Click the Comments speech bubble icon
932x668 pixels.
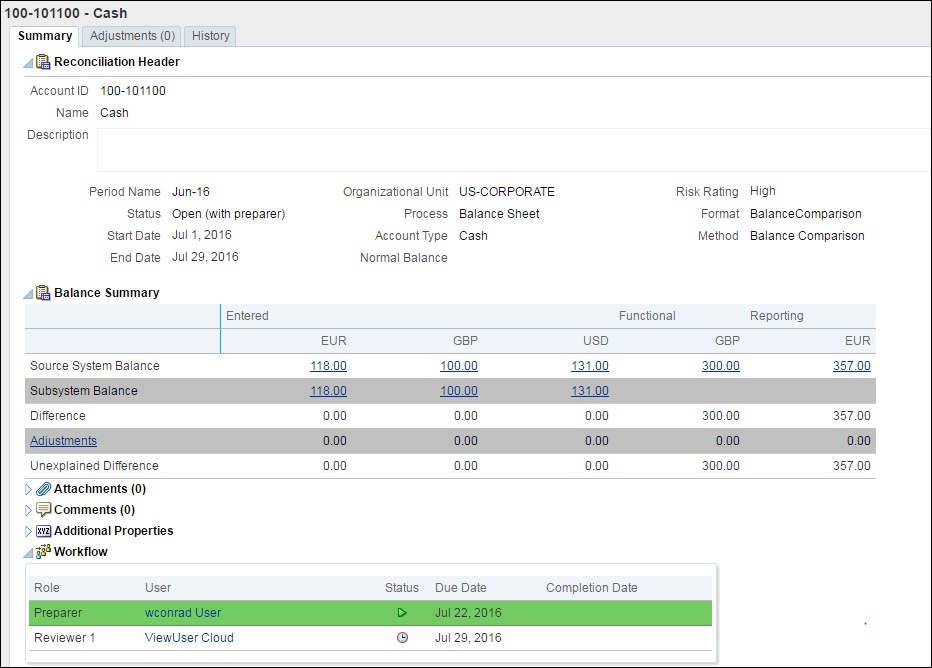(42, 509)
